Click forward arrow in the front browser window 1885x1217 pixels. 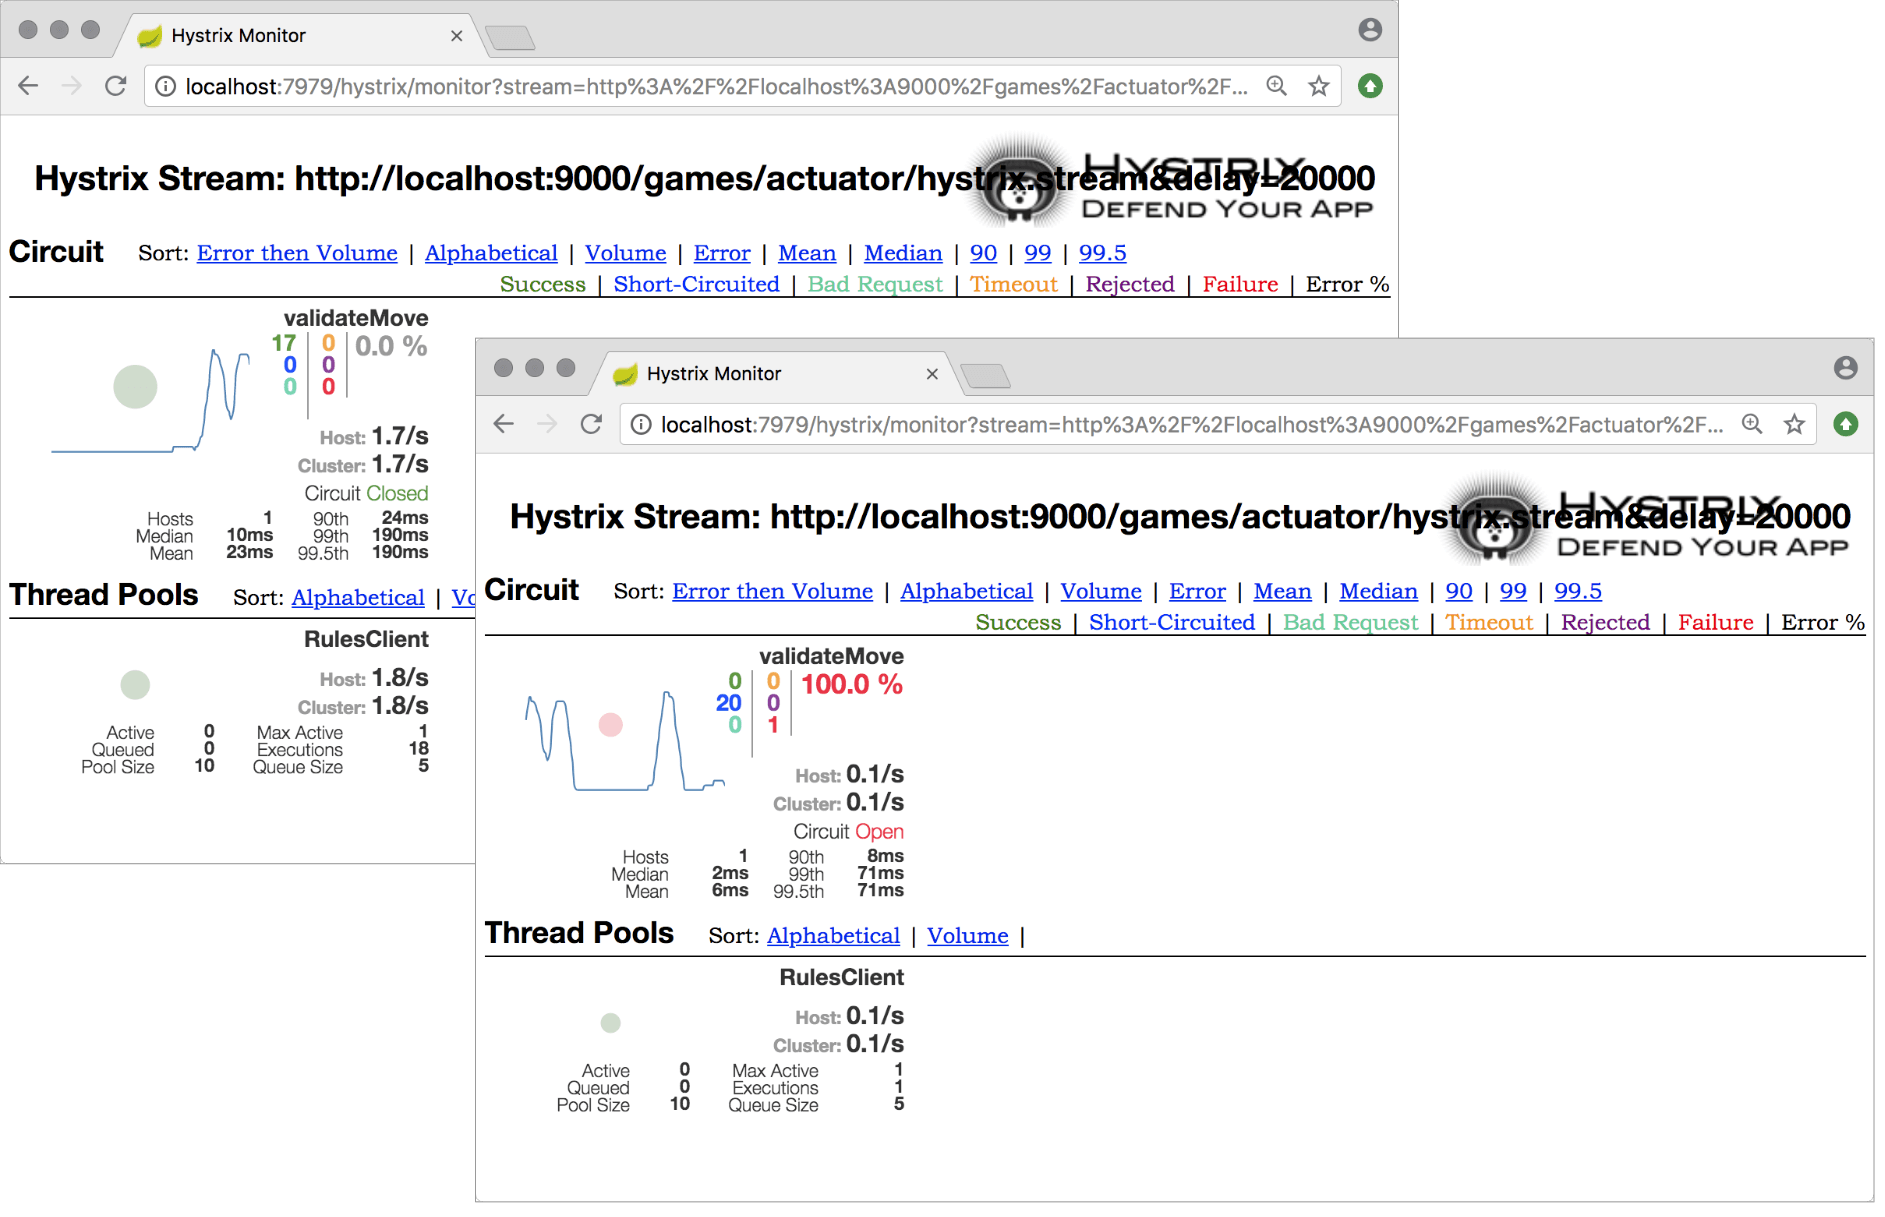point(547,424)
